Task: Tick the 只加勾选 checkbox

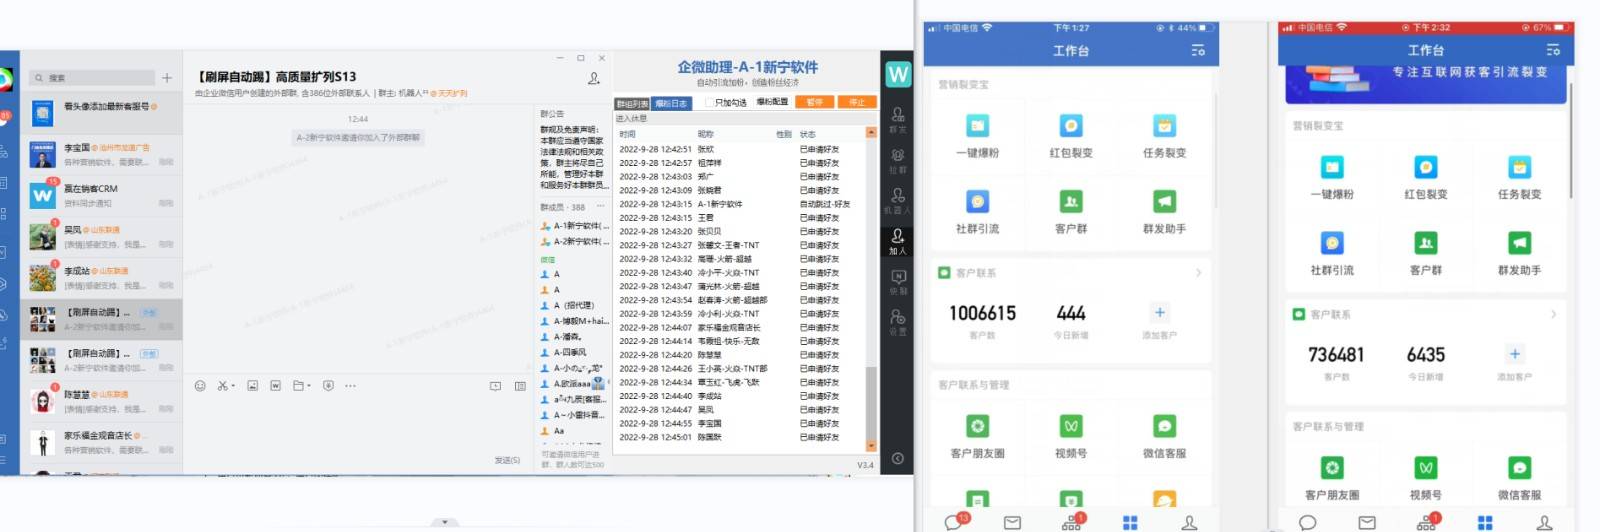Action: pos(709,103)
